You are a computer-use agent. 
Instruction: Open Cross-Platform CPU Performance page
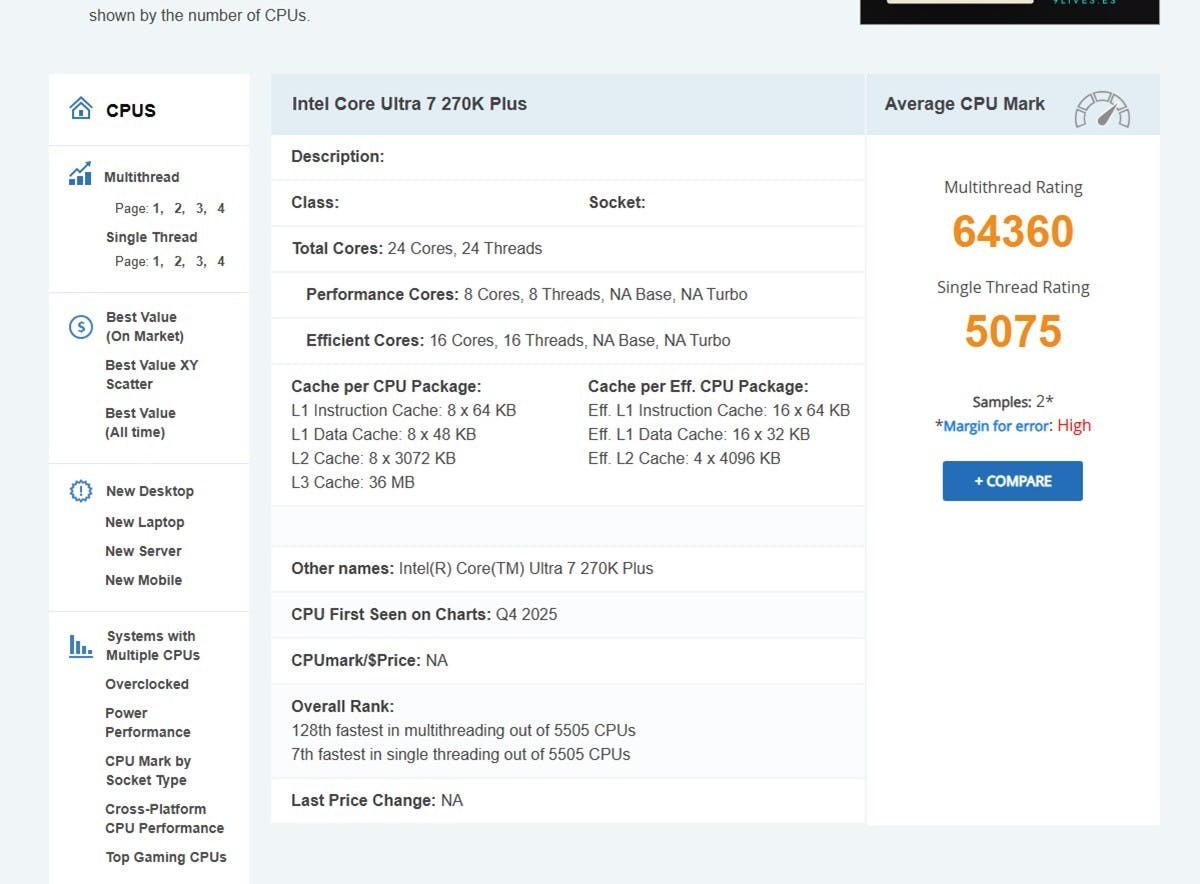pos(164,818)
